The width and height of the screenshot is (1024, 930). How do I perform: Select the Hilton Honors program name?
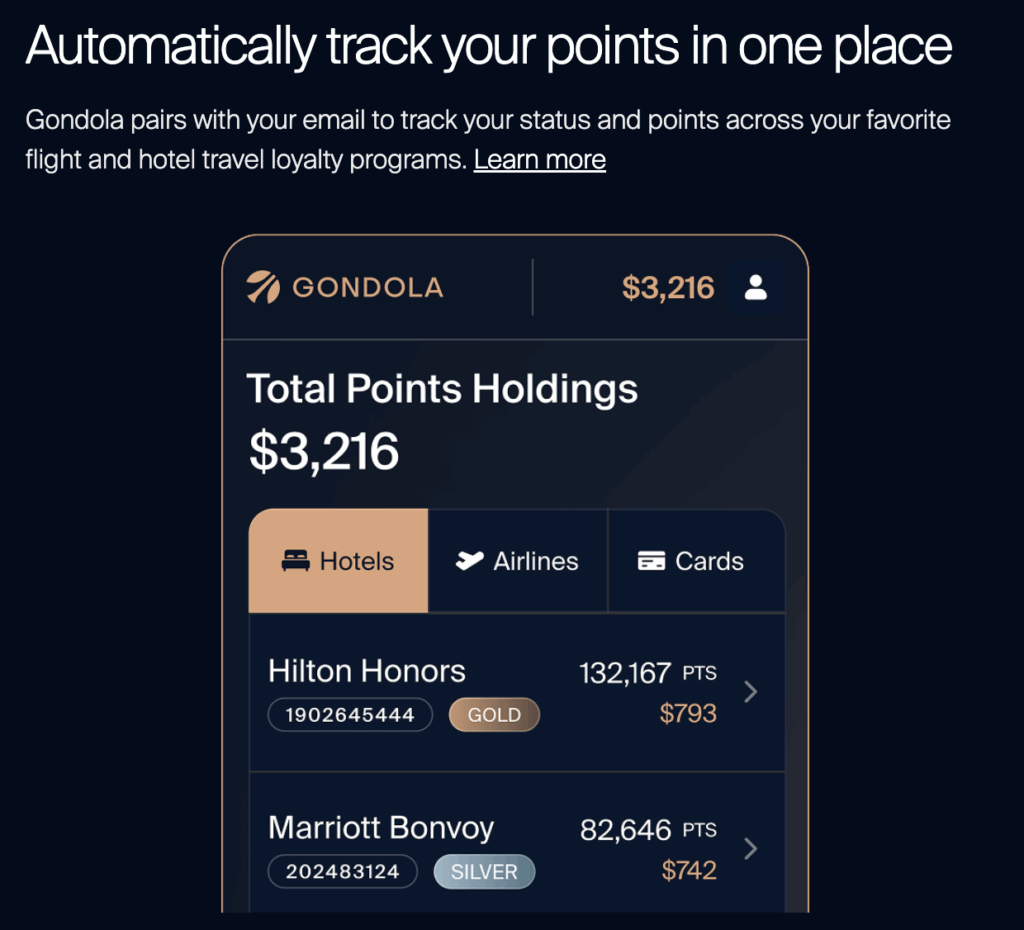click(367, 671)
